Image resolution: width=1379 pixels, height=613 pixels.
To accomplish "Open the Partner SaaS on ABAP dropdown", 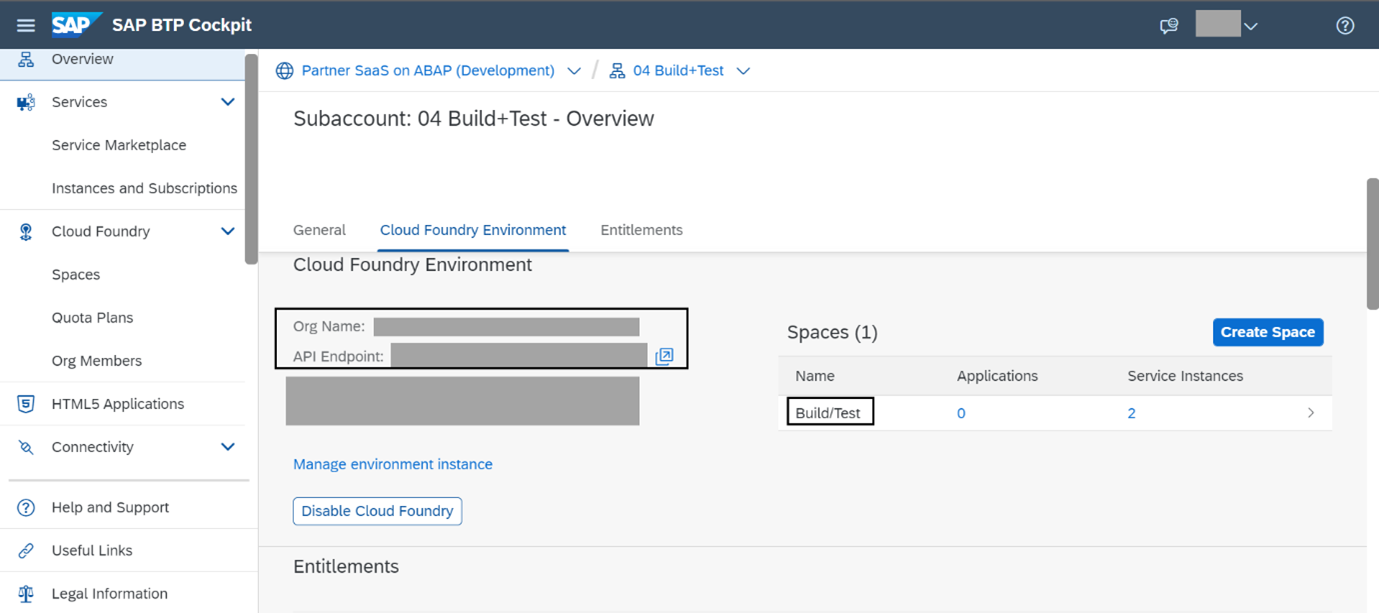I will pyautogui.click(x=574, y=71).
